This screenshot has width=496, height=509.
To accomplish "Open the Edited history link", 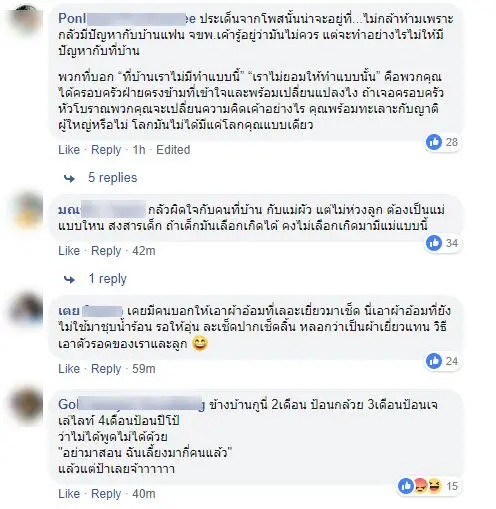I will 173,150.
